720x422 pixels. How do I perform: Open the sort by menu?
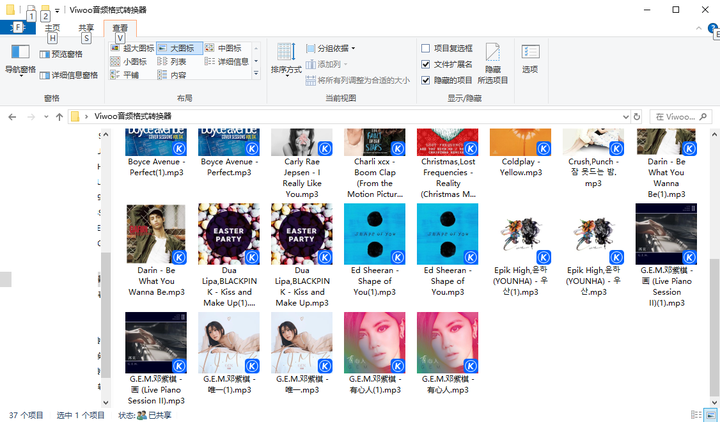pyautogui.click(x=286, y=59)
